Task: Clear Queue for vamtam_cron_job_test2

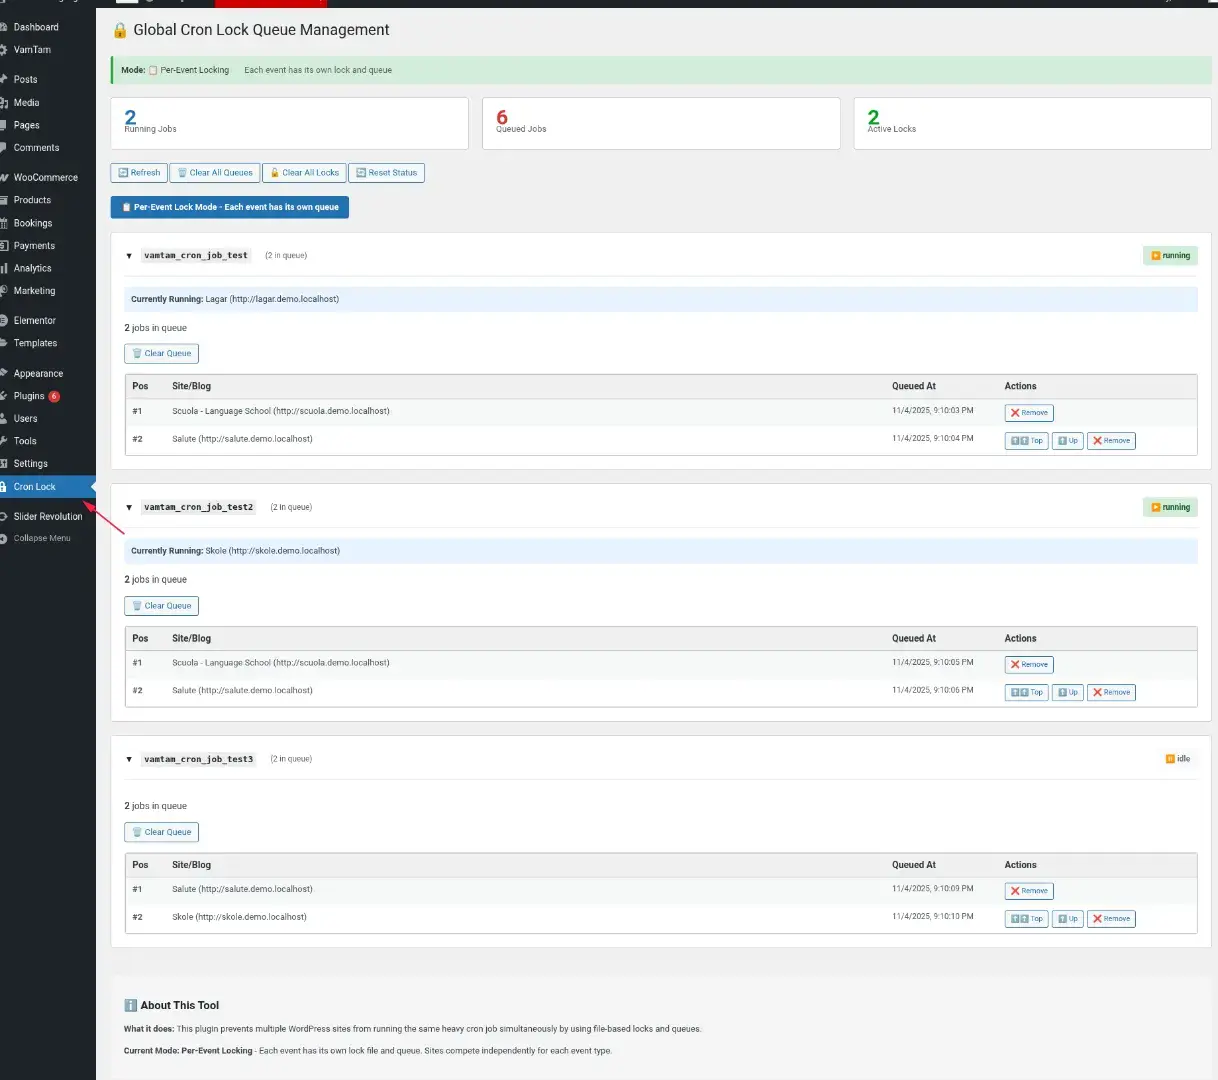Action: pos(161,606)
